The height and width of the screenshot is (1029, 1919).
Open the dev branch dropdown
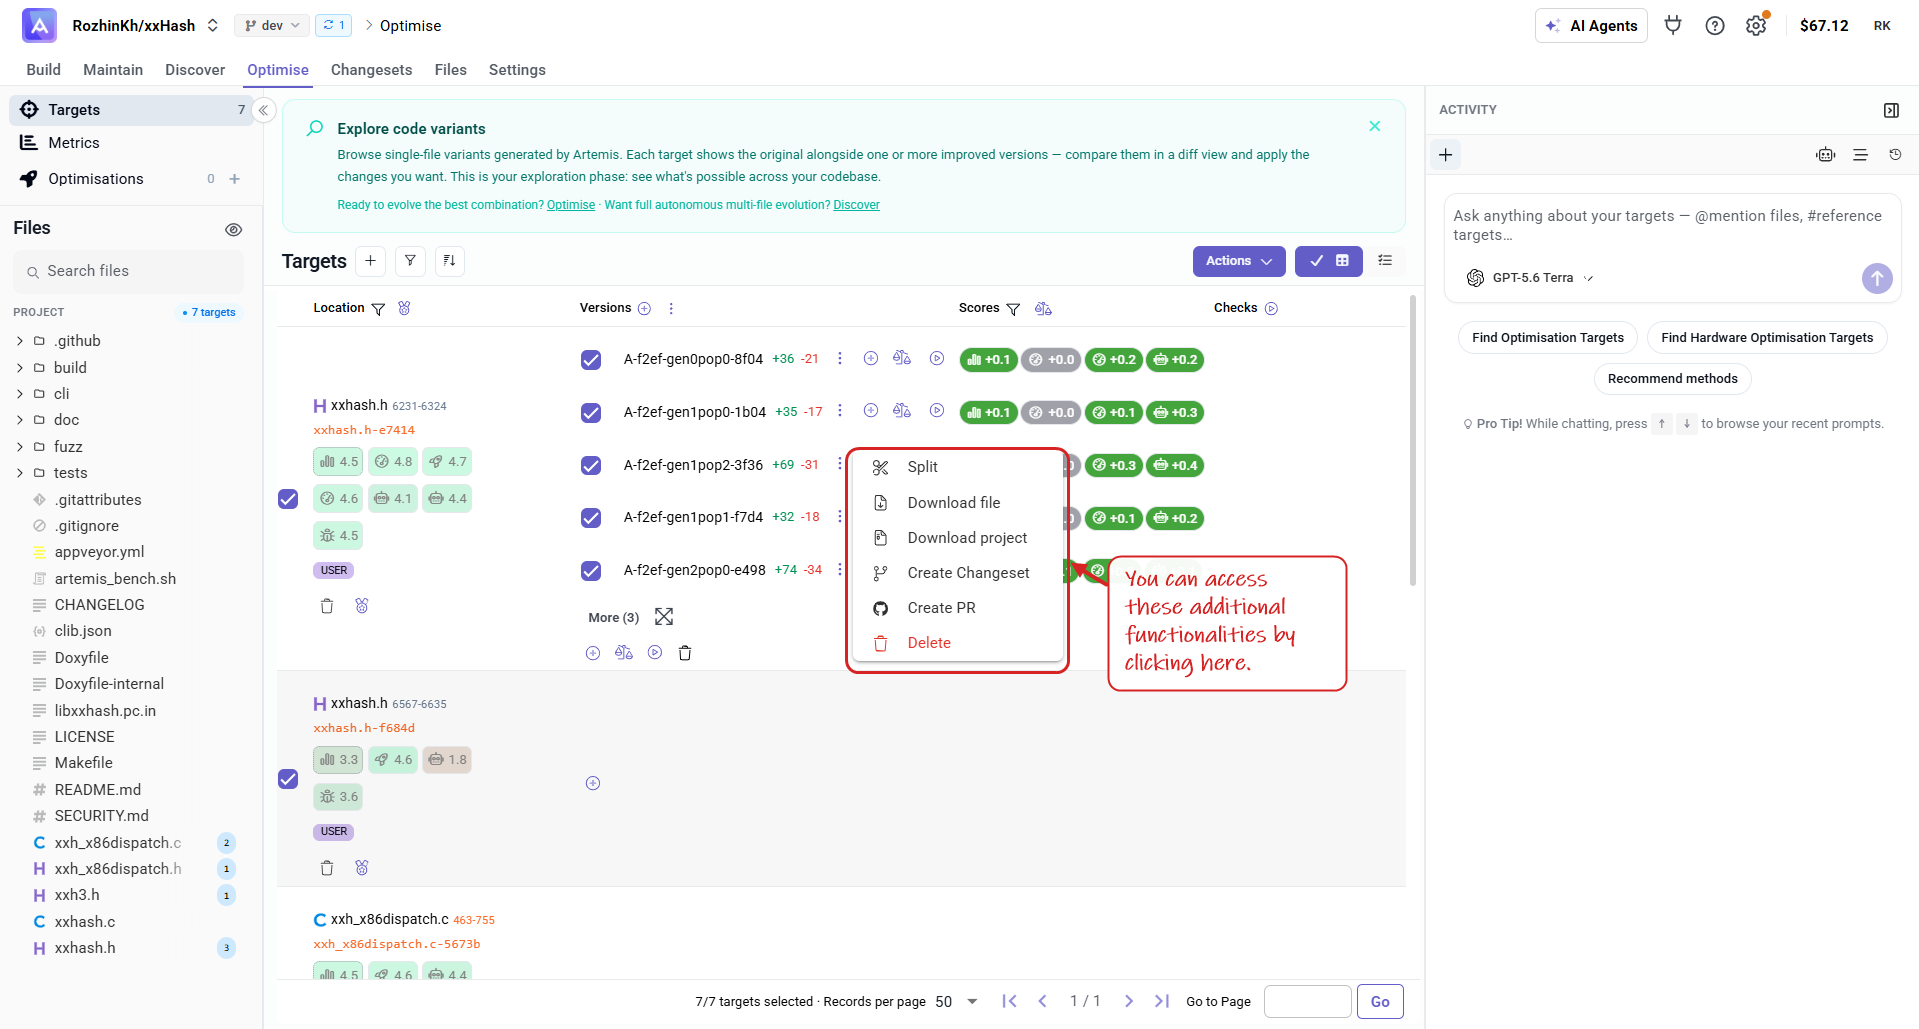tap(272, 26)
